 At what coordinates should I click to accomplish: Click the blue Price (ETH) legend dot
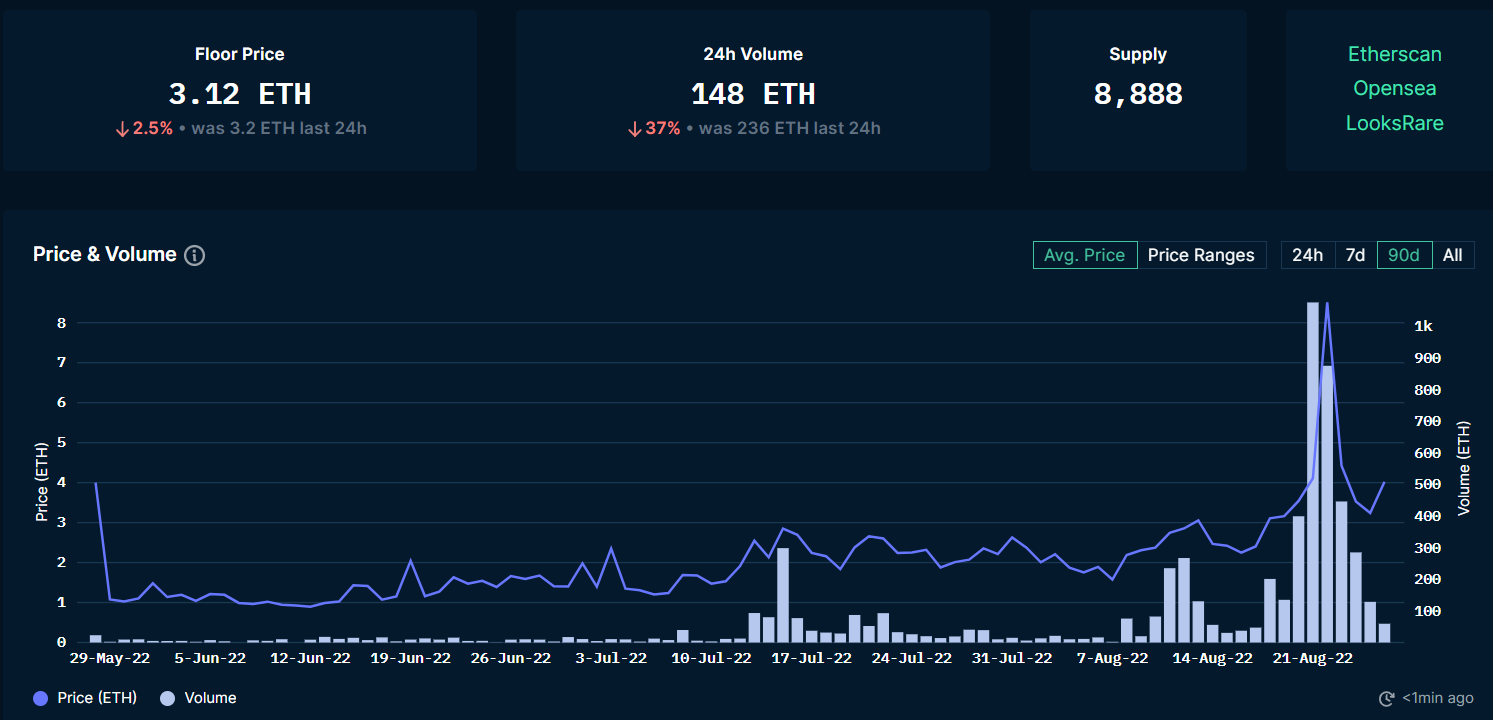(x=41, y=698)
